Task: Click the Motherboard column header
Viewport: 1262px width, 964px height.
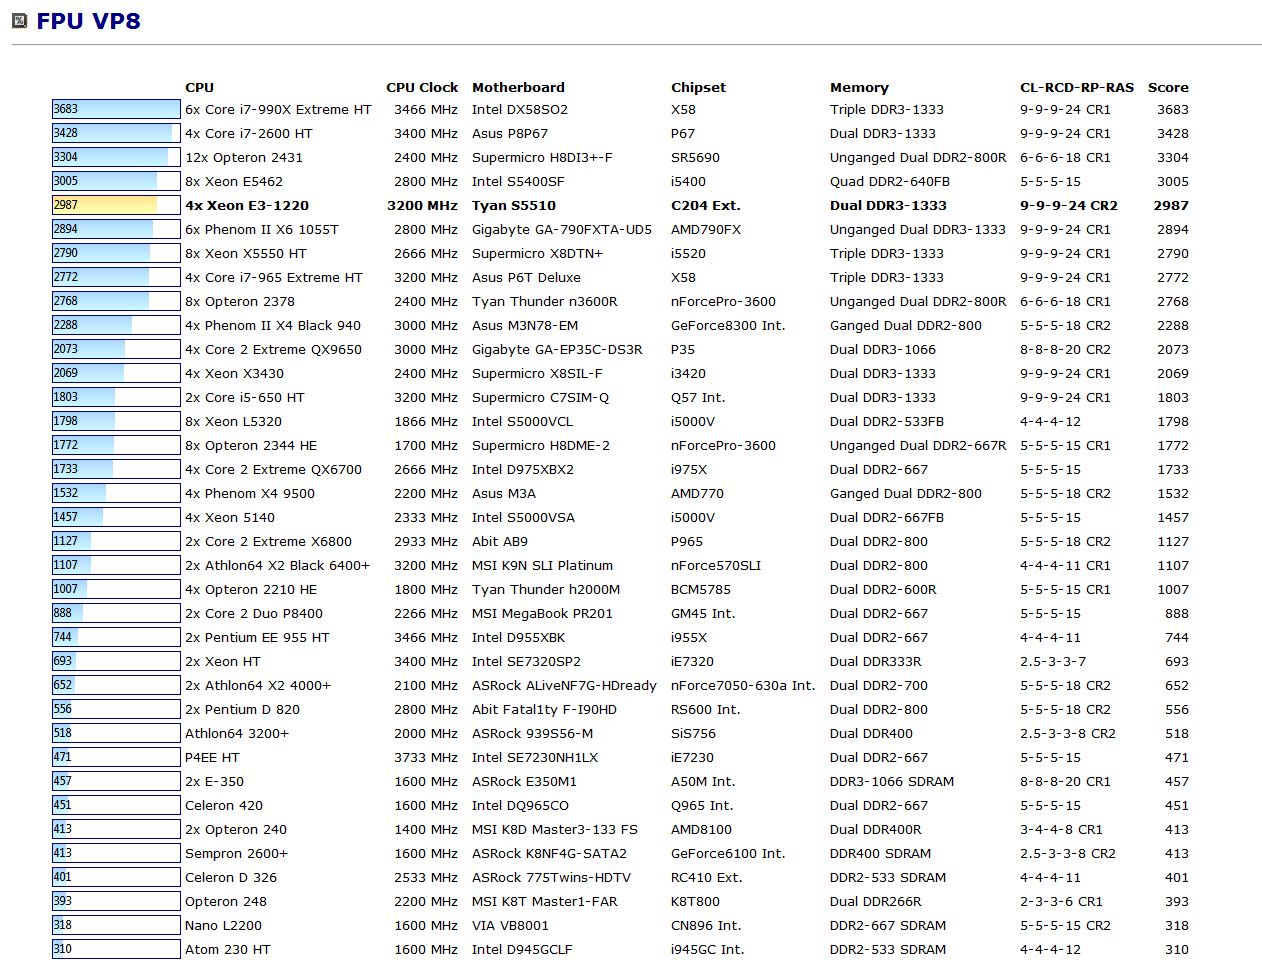Action: click(518, 87)
